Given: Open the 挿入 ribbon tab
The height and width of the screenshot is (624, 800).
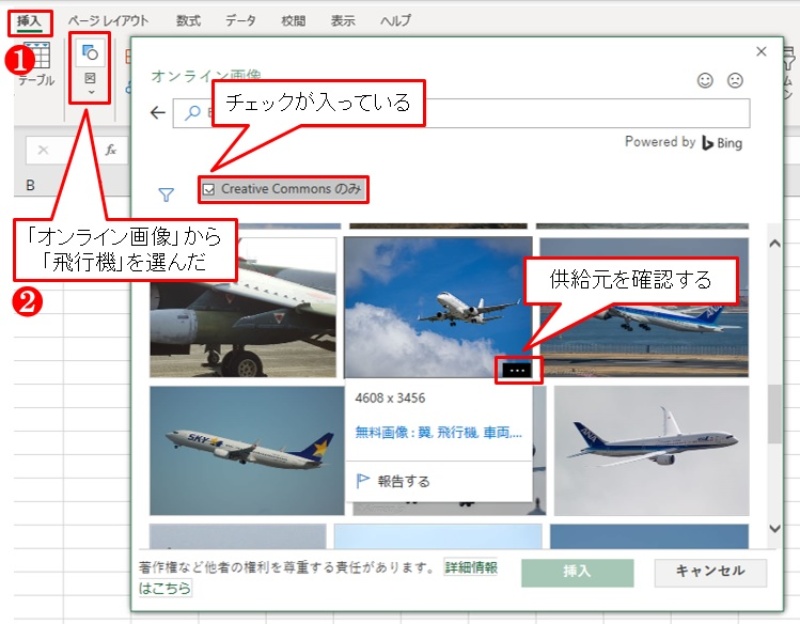Looking at the screenshot, I should point(29,20).
